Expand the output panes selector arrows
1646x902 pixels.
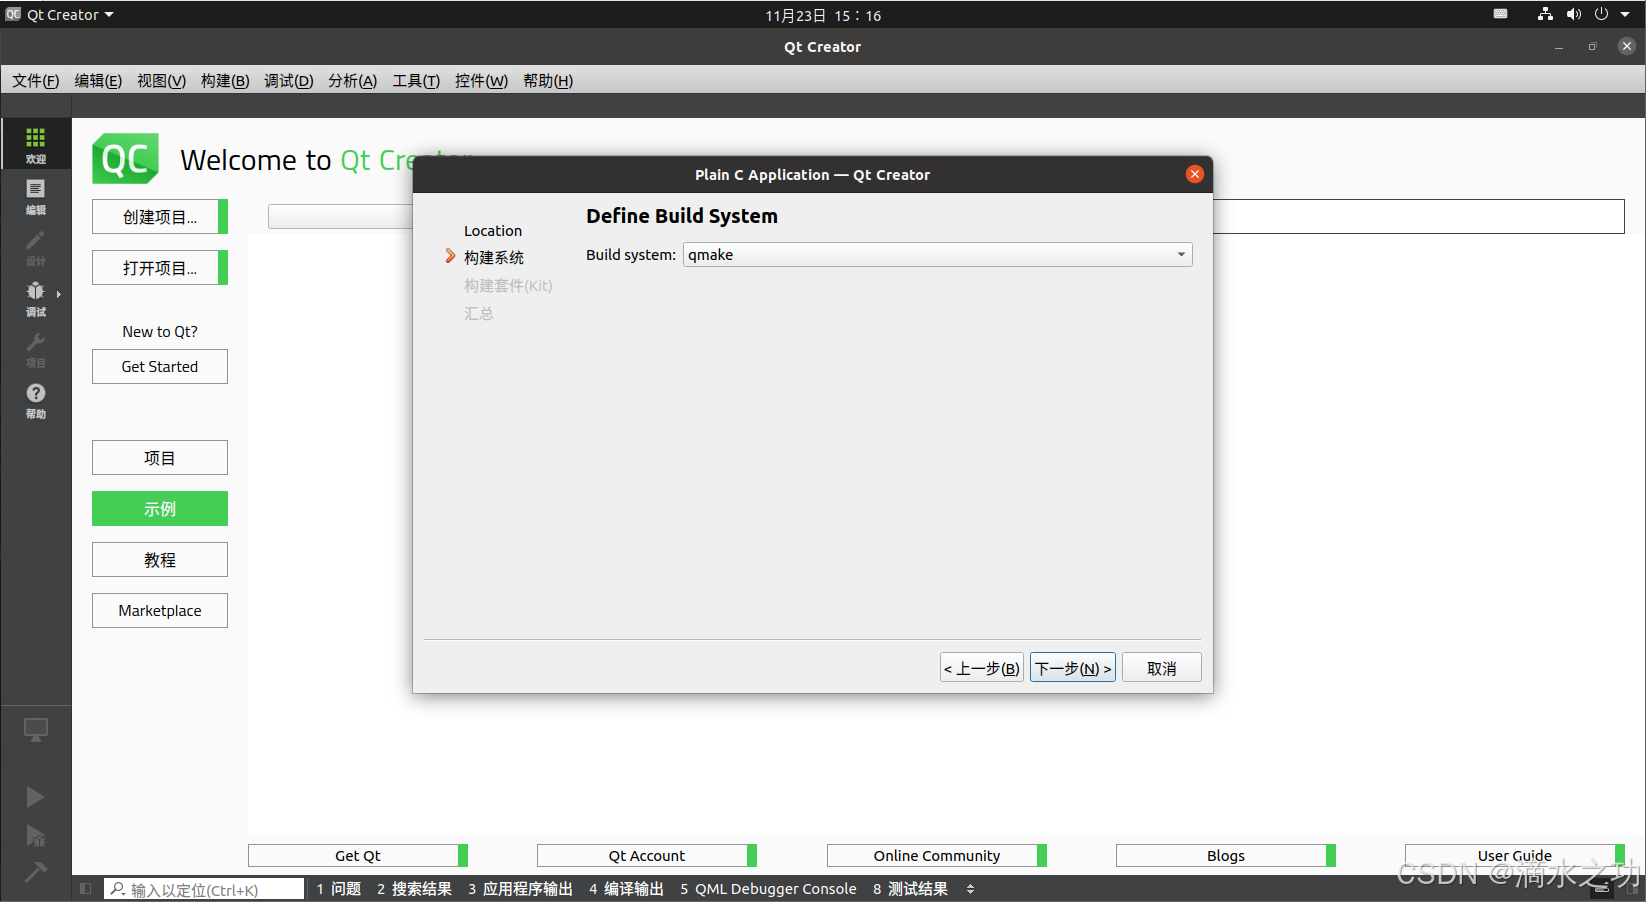pos(970,889)
